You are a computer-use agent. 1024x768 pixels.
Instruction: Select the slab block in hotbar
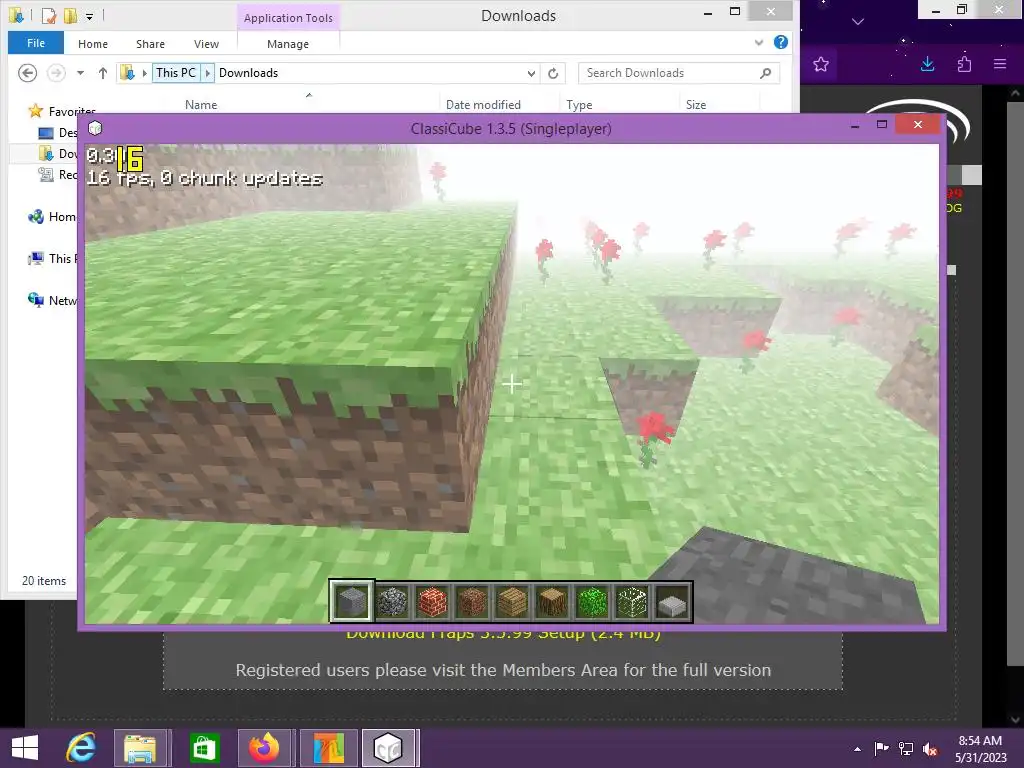(x=672, y=601)
